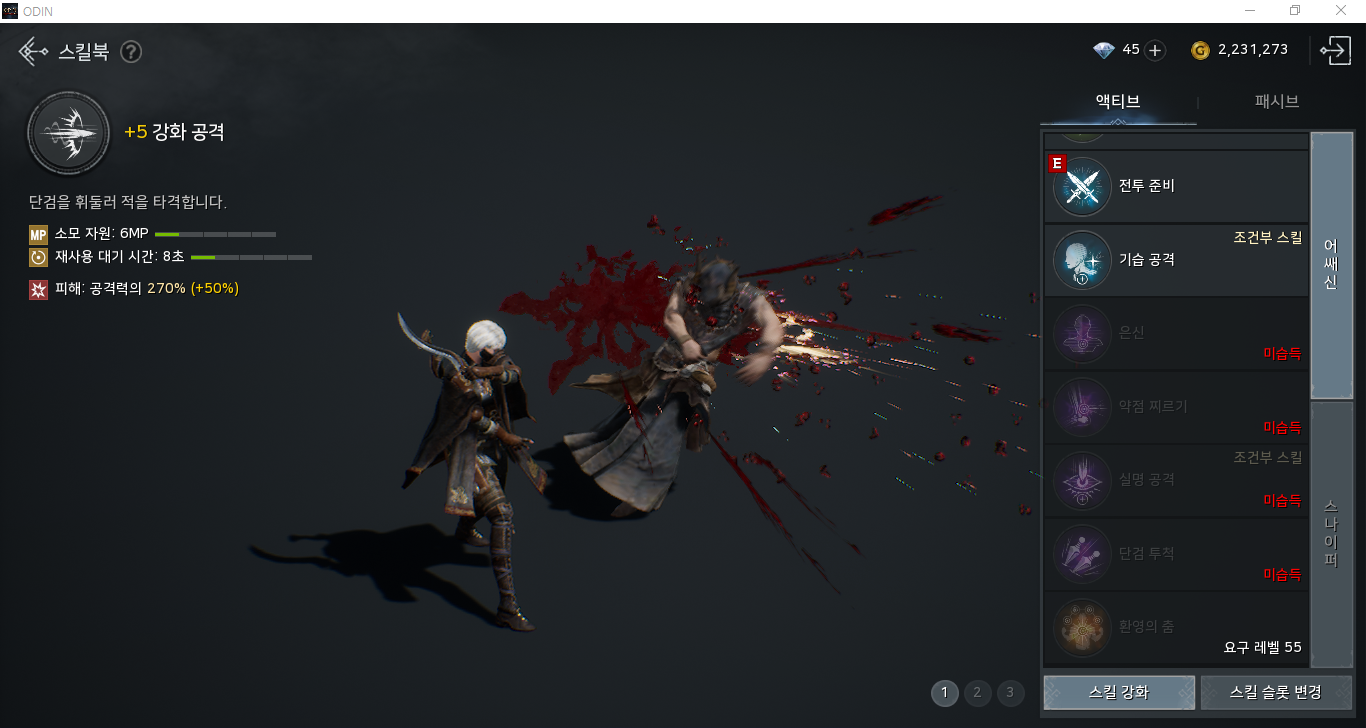Exit the skill book via the door icon
Viewport: 1366px width, 728px height.
point(1335,50)
